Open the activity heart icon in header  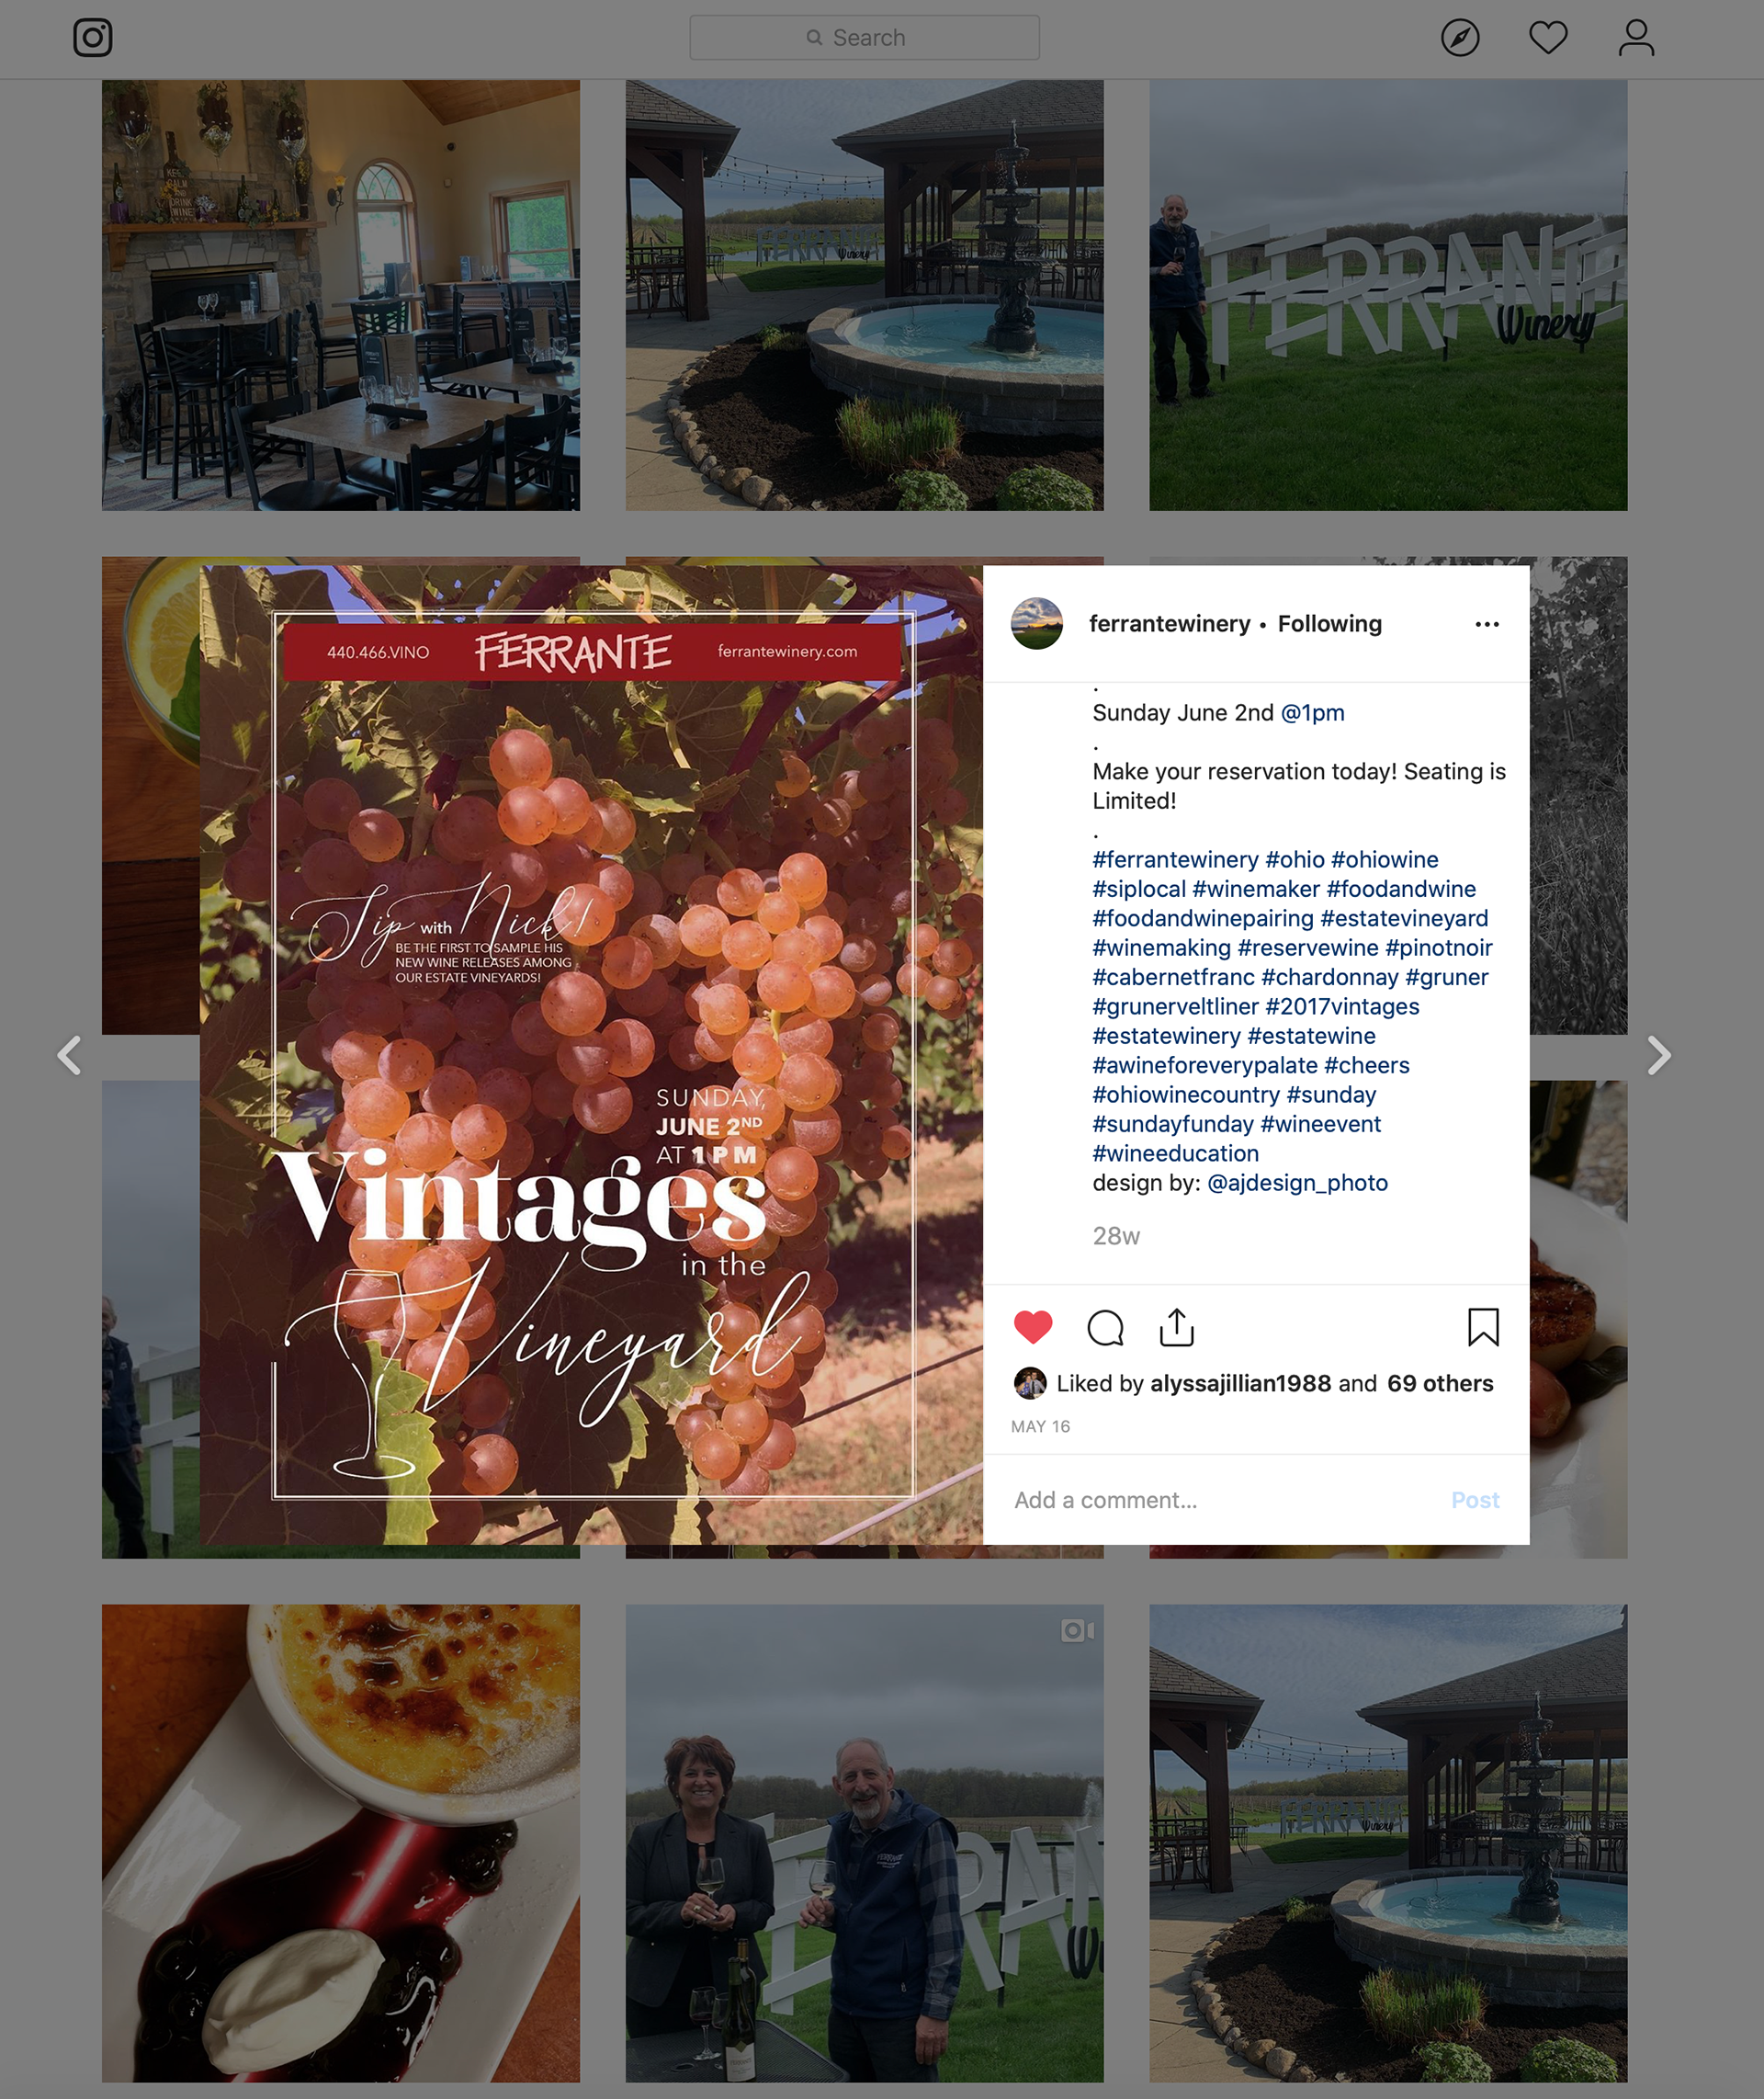(x=1548, y=38)
